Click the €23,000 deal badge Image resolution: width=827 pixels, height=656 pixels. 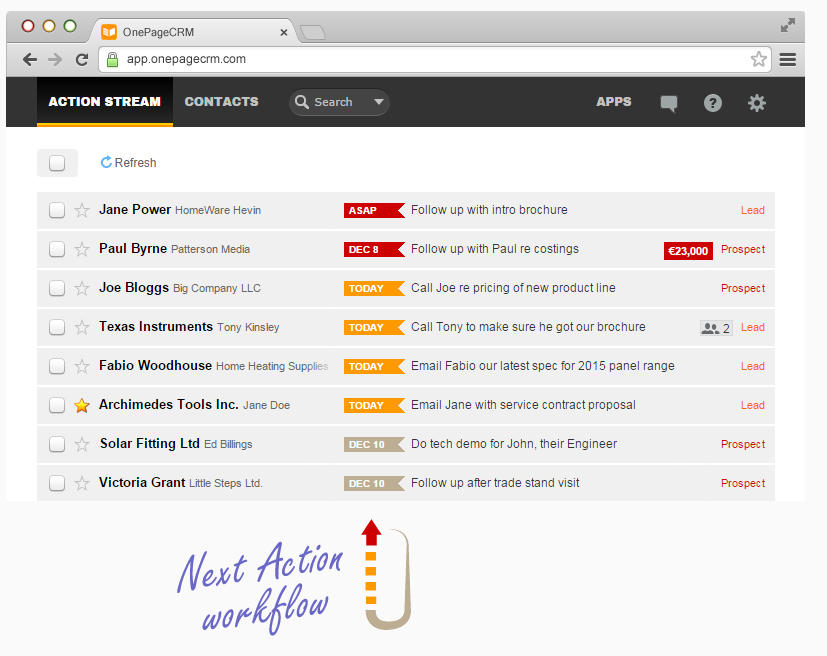(x=688, y=251)
